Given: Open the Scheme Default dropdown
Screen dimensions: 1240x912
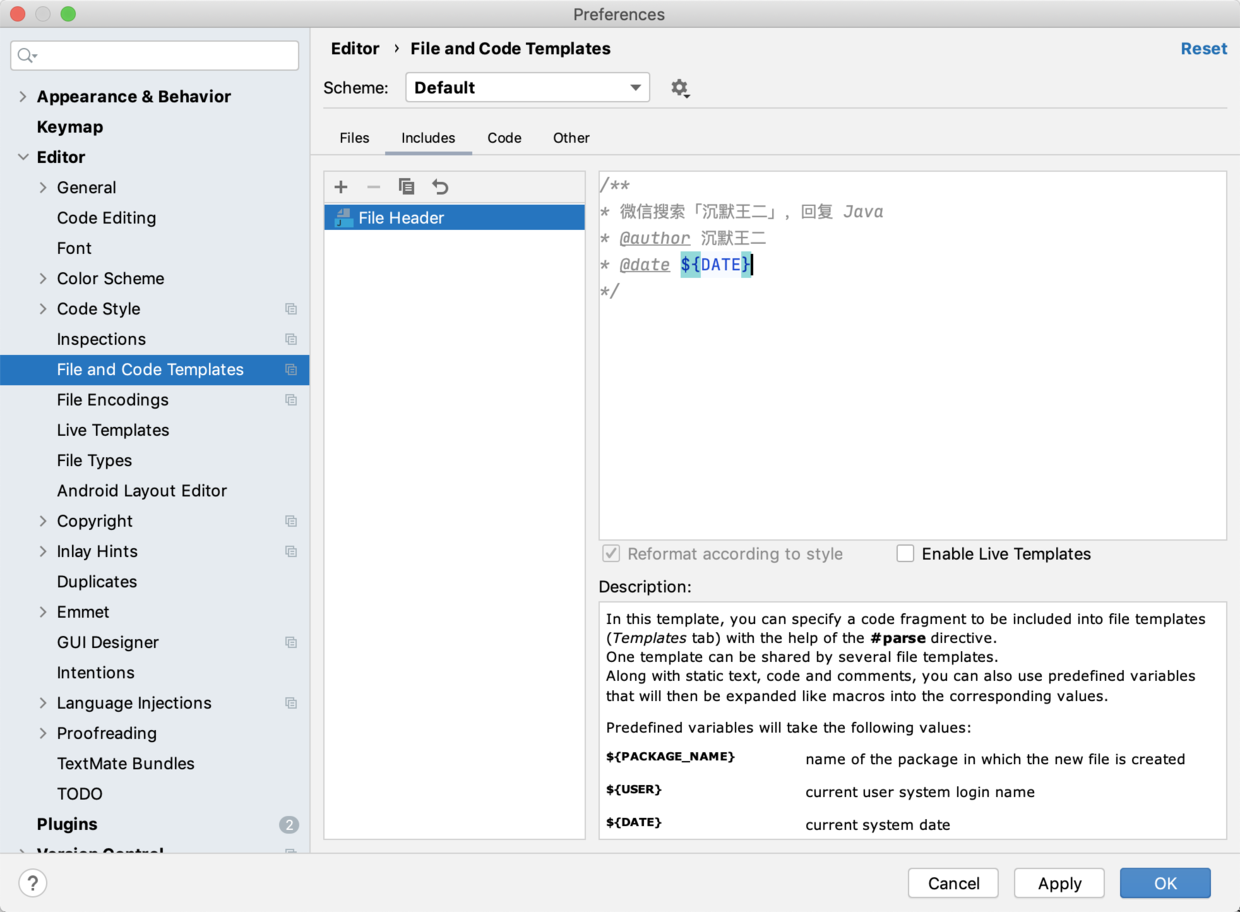Looking at the screenshot, I should click(527, 88).
